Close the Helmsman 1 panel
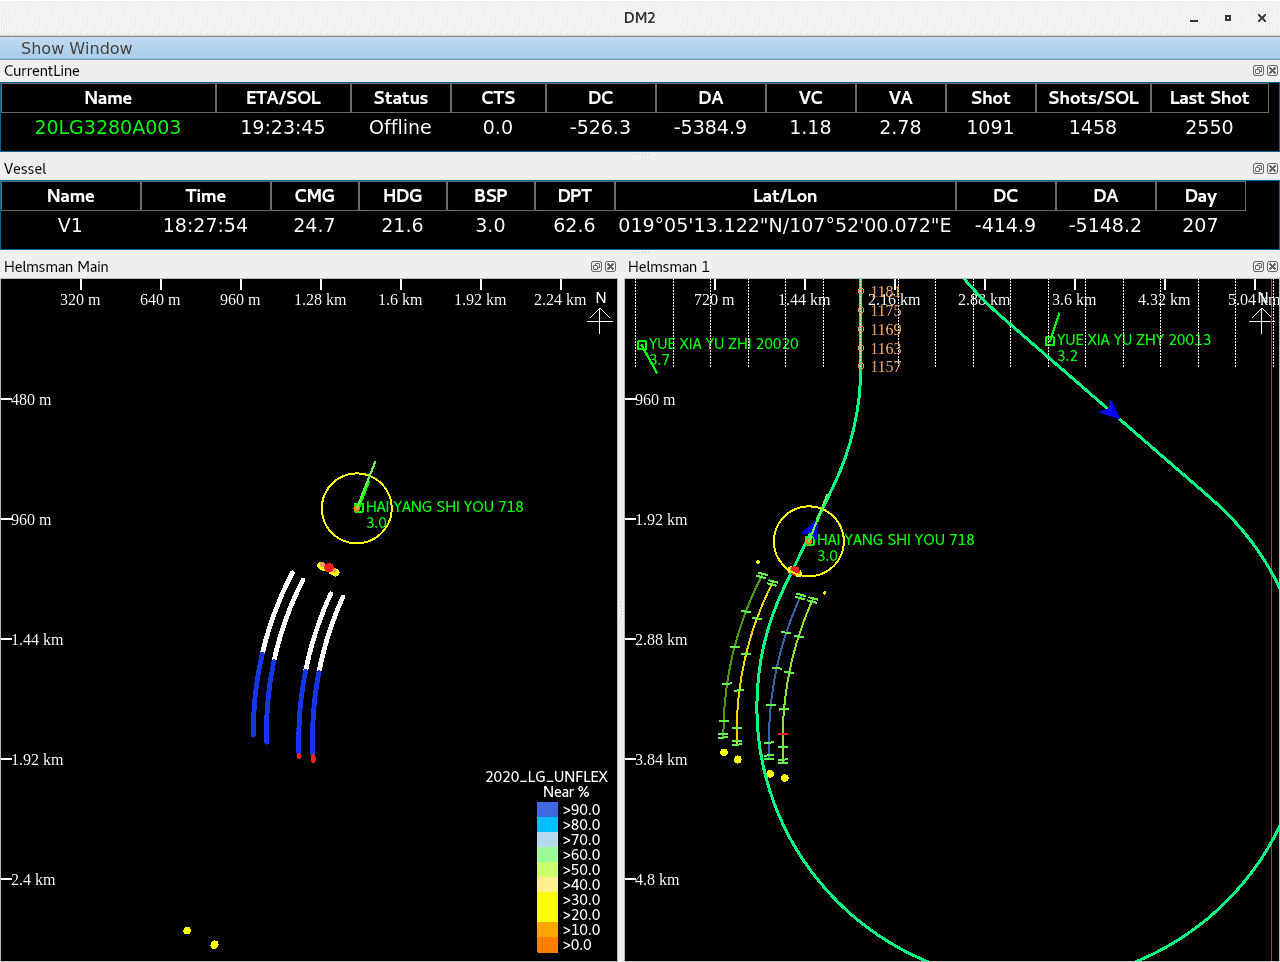 pos(1272,267)
